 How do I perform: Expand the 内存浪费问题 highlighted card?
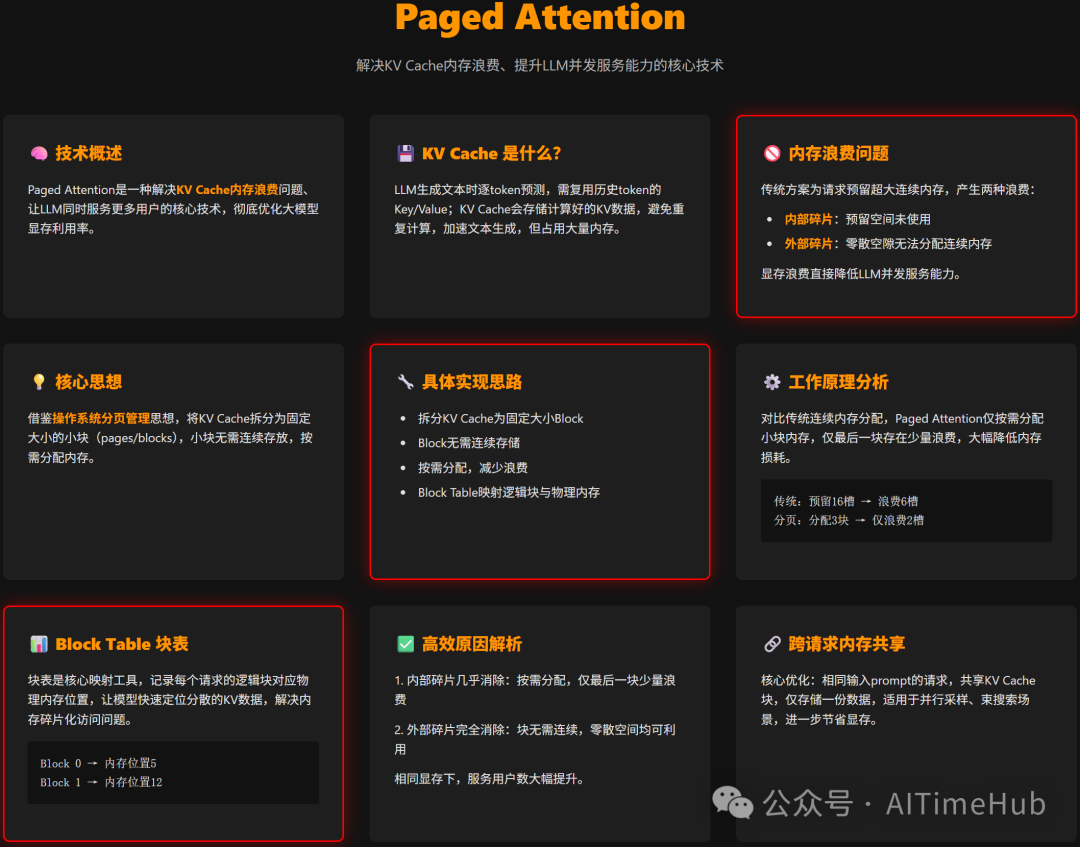(906, 217)
